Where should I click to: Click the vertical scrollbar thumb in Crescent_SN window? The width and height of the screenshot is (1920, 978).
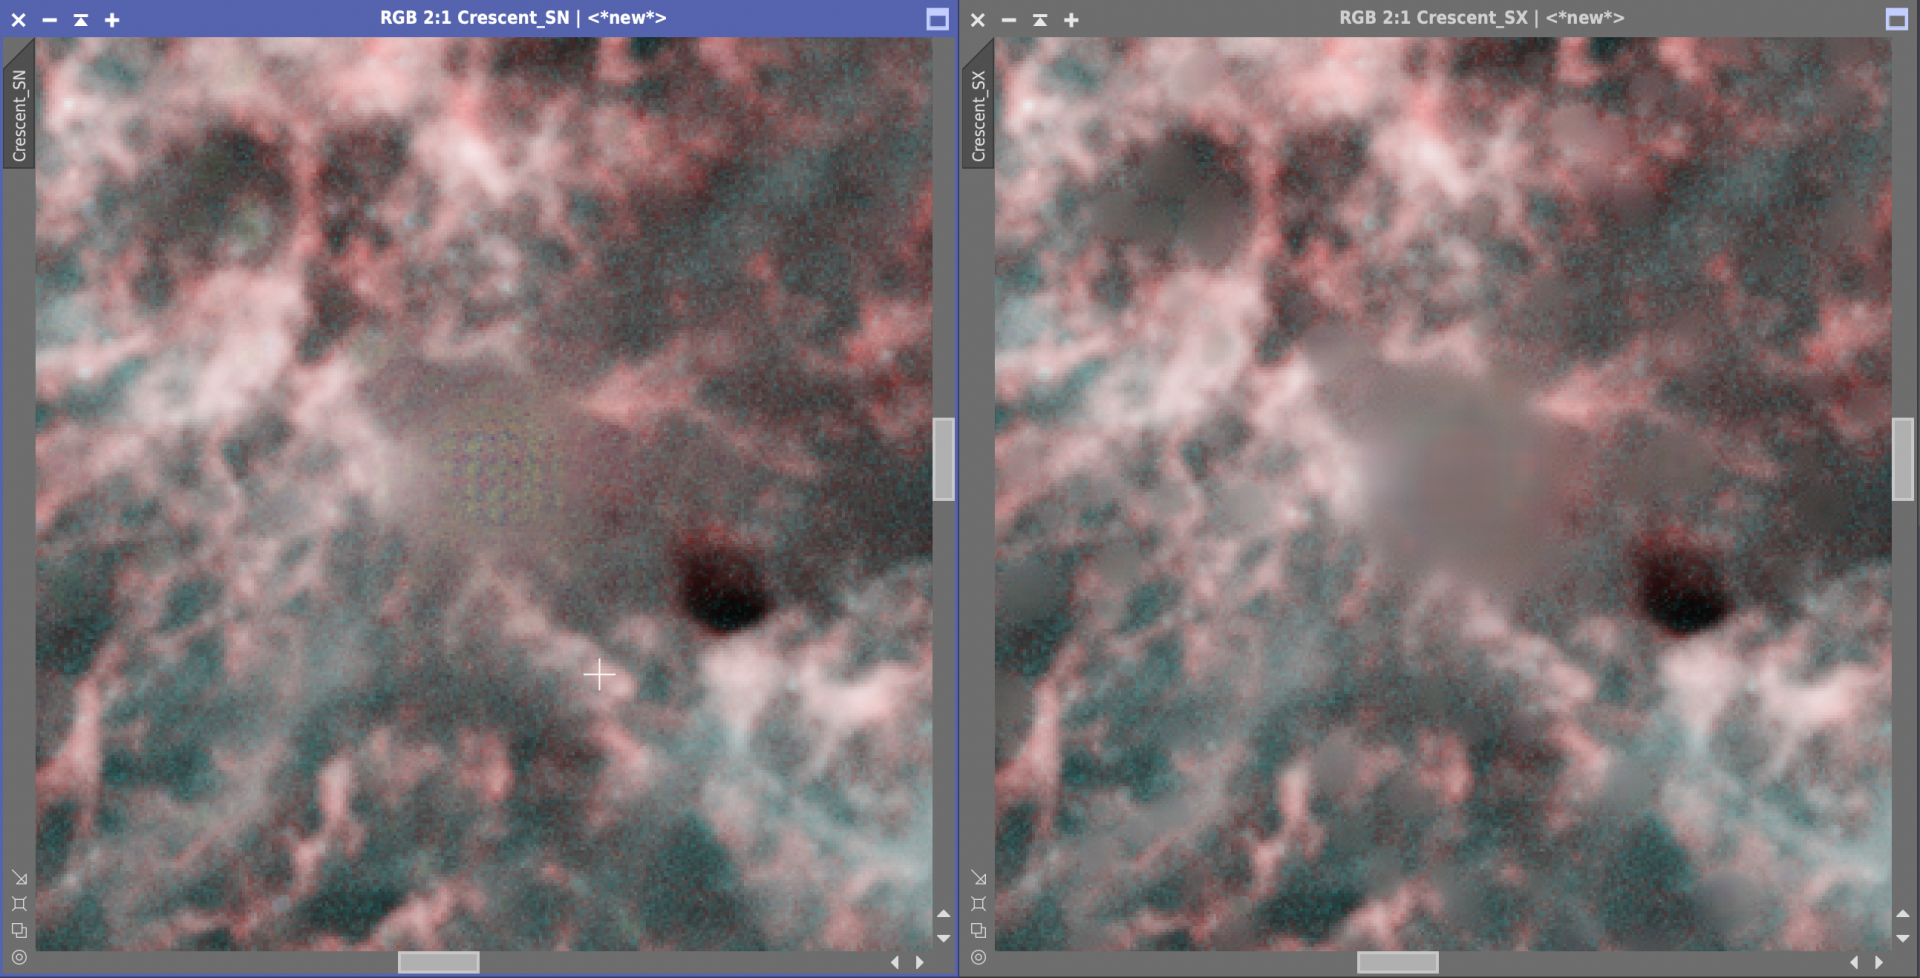pos(943,459)
